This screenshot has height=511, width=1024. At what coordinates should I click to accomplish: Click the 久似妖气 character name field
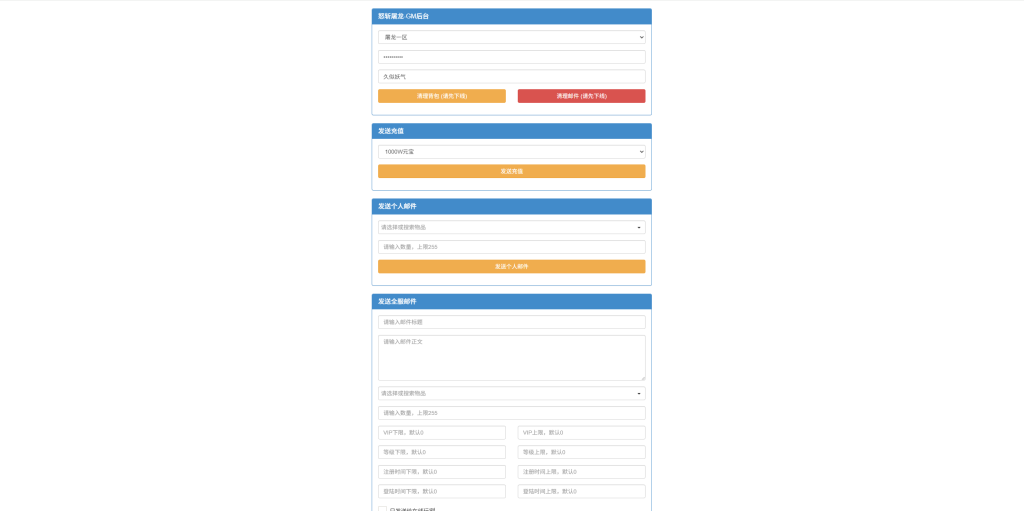point(511,76)
